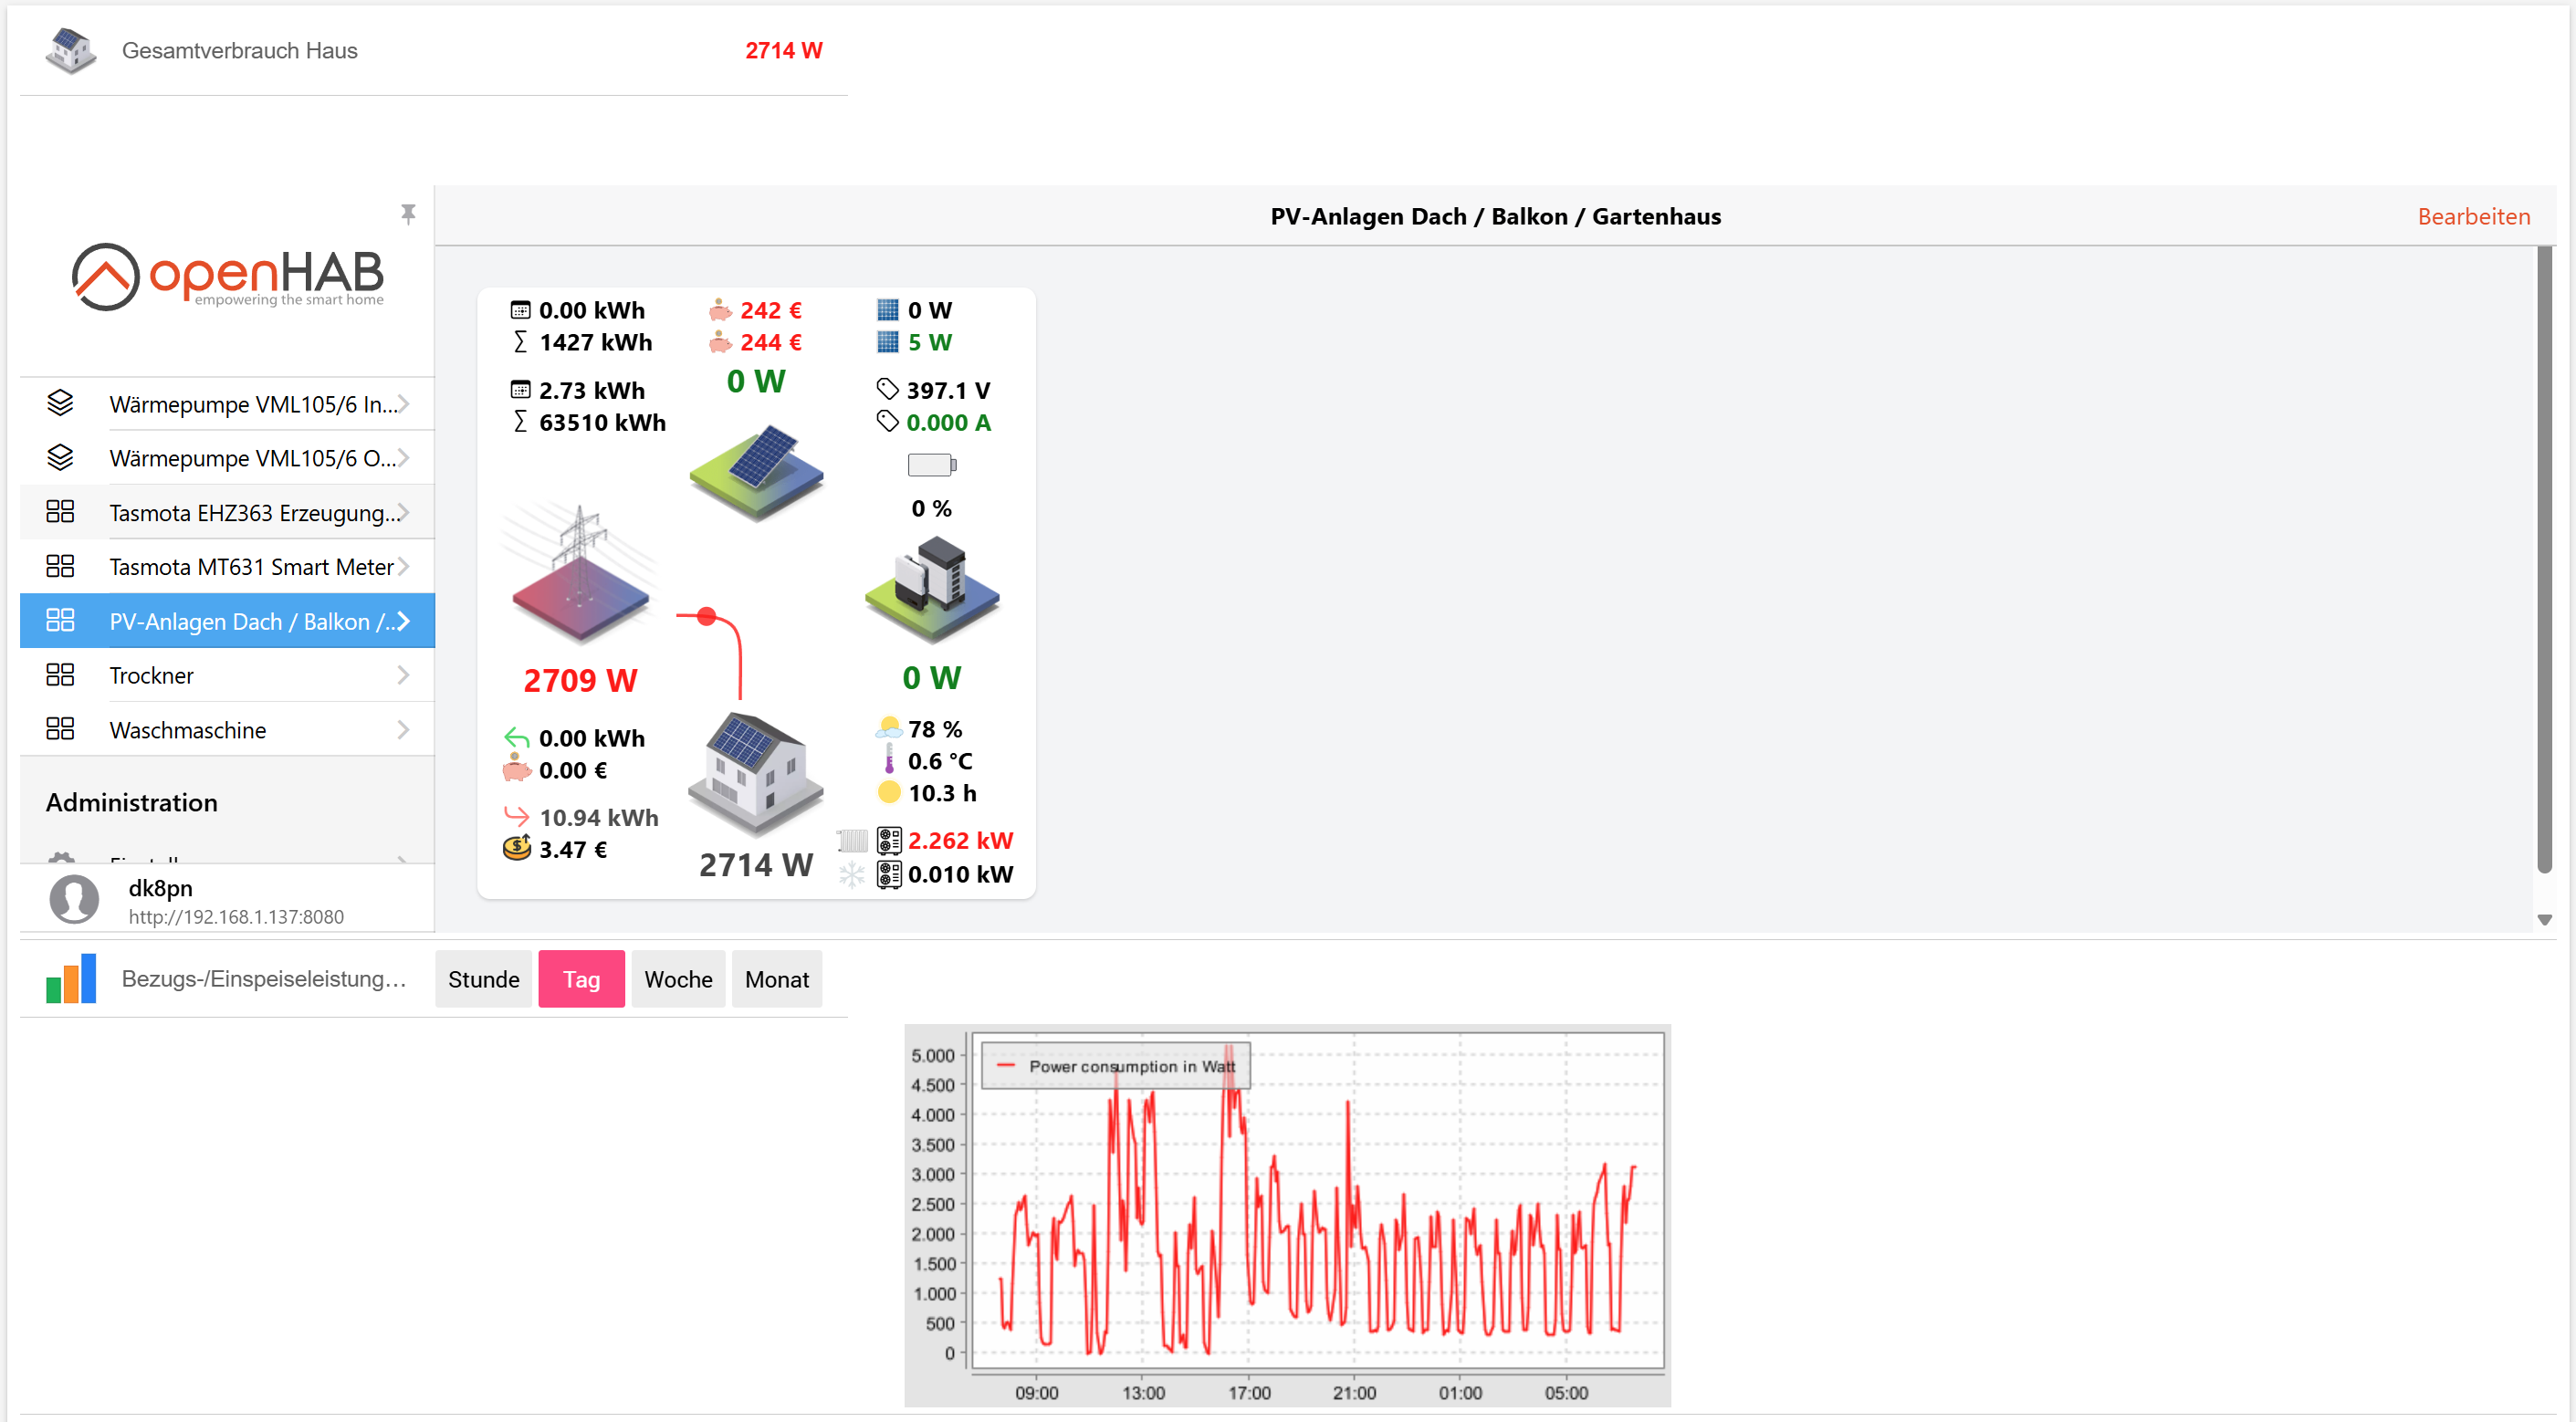Click the page vertical scrollbar down arrow
This screenshot has height=1422, width=2576.
(2545, 919)
